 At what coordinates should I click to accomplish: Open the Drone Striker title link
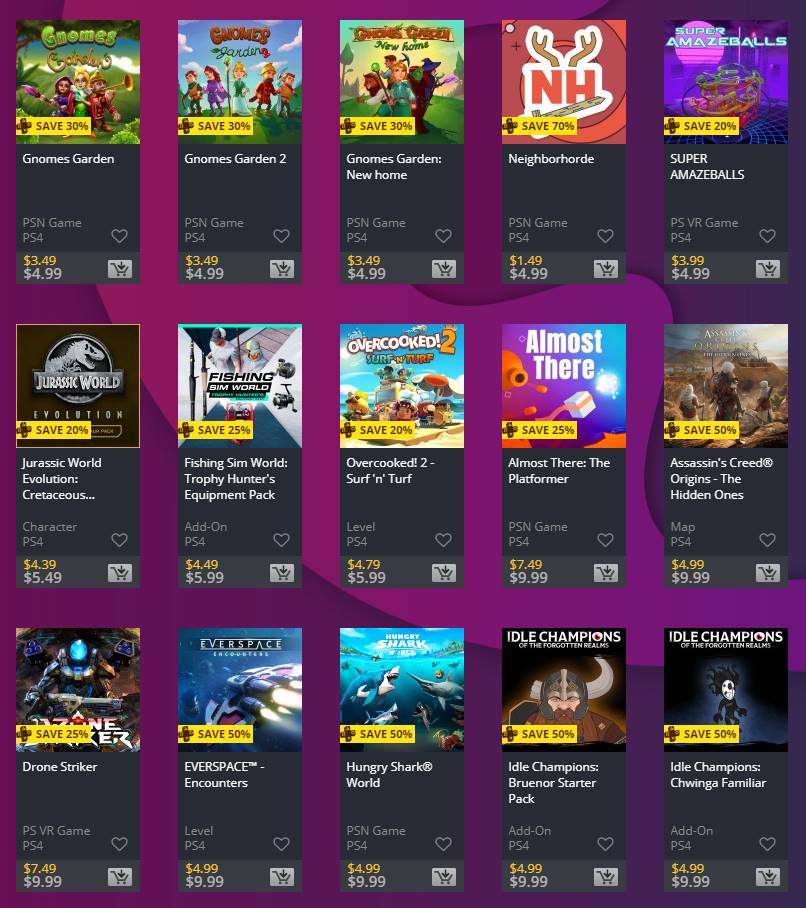60,767
